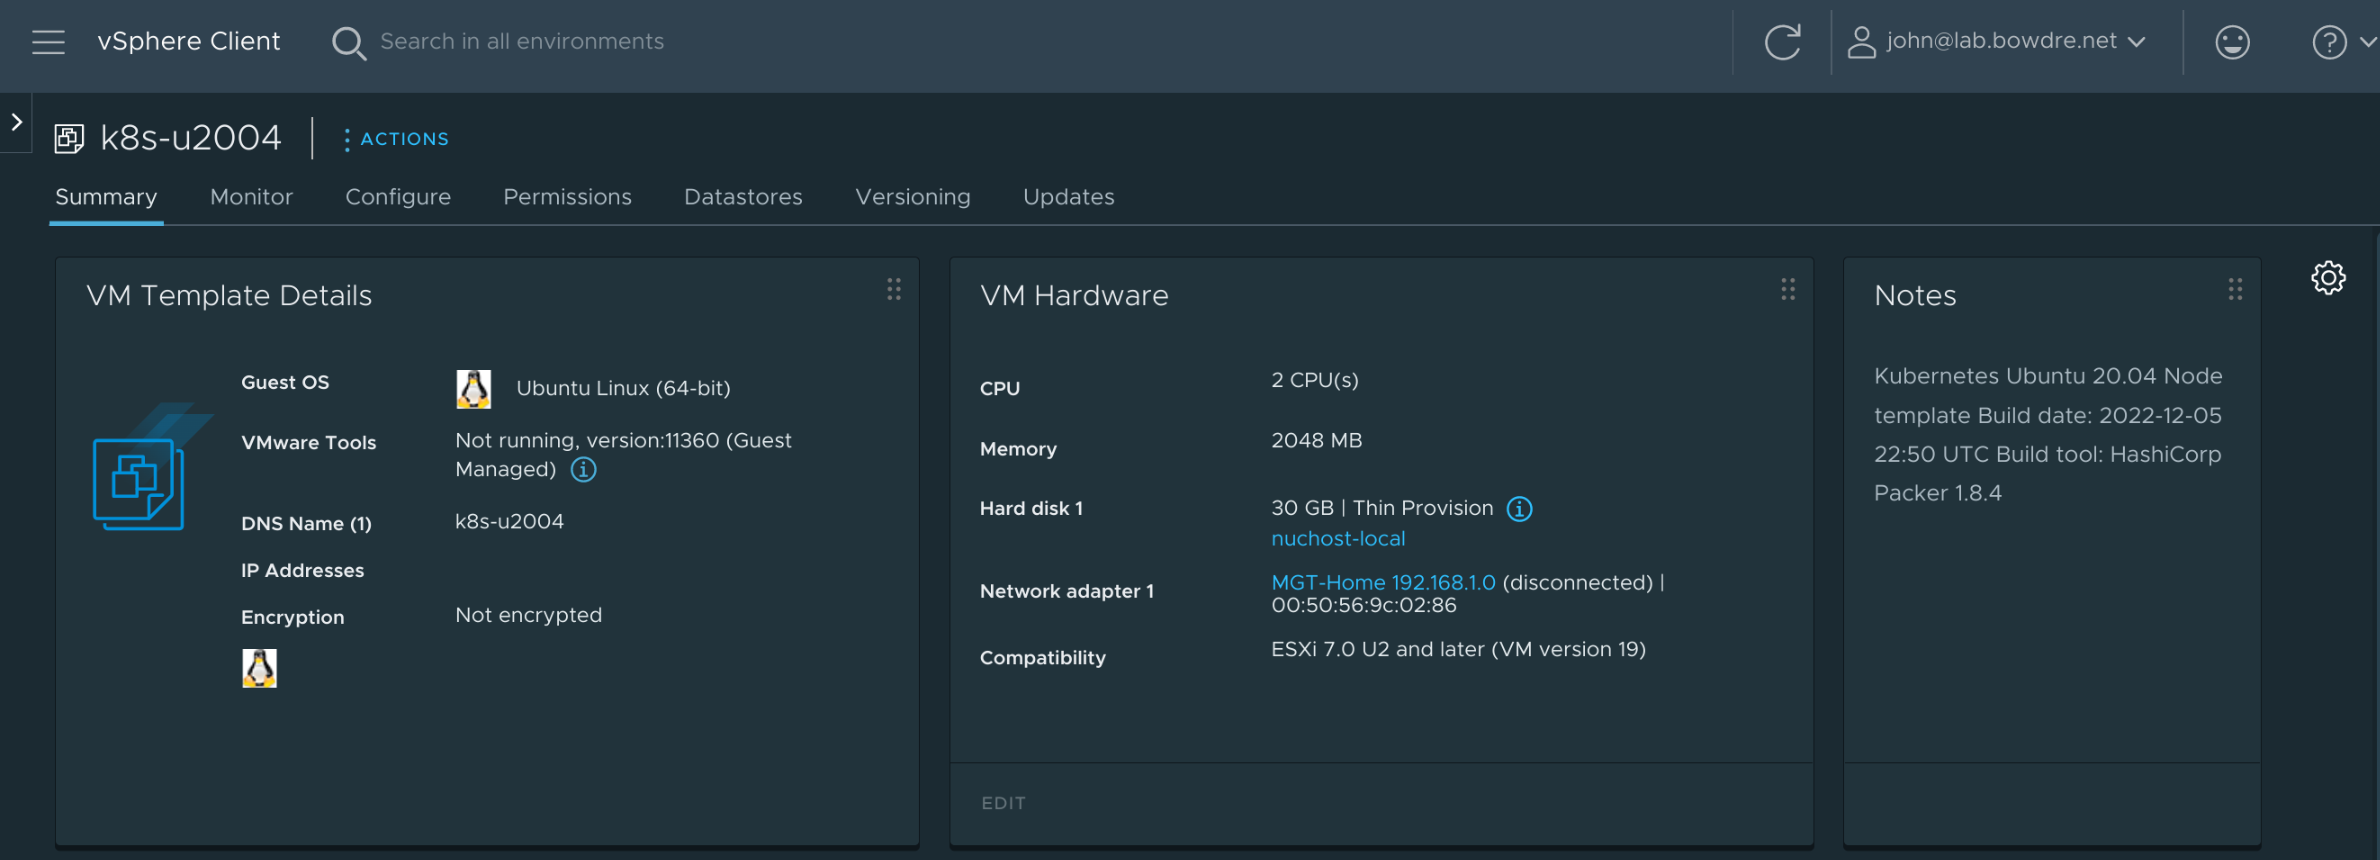The width and height of the screenshot is (2380, 860).
Task: Open the card settings gear icon
Action: pos(2328,278)
